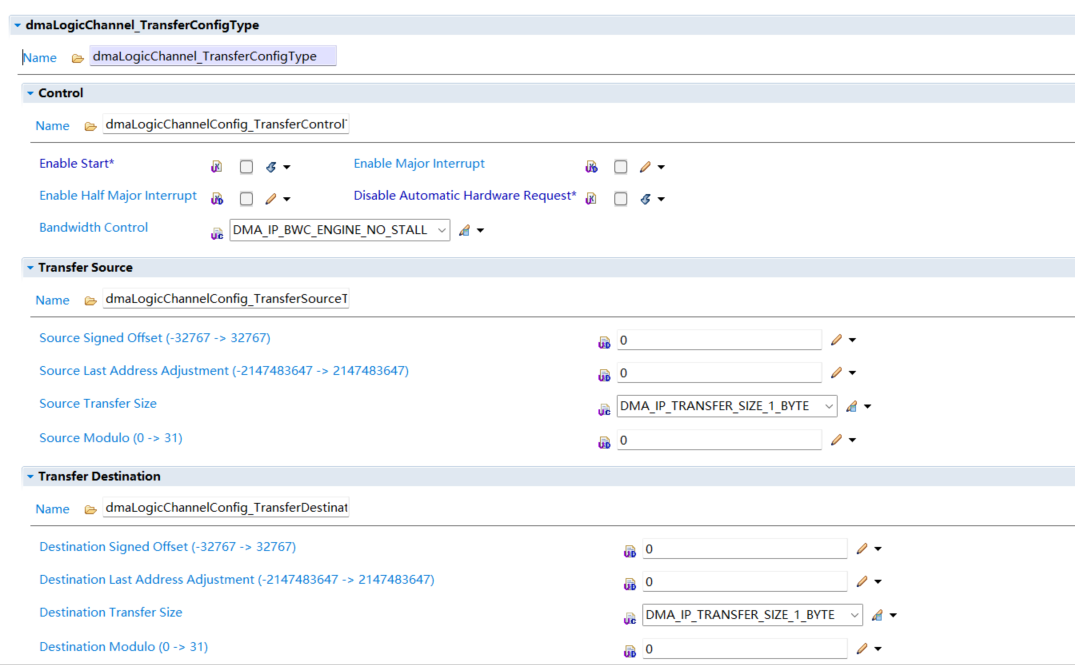This screenshot has width=1075, height=665.
Task: Click the pencil icon for Destination Modulo
Action: click(863, 648)
